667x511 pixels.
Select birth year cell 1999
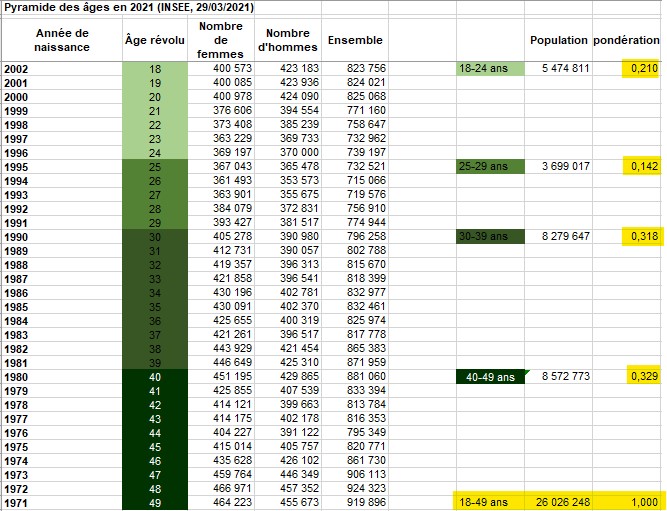[62, 111]
